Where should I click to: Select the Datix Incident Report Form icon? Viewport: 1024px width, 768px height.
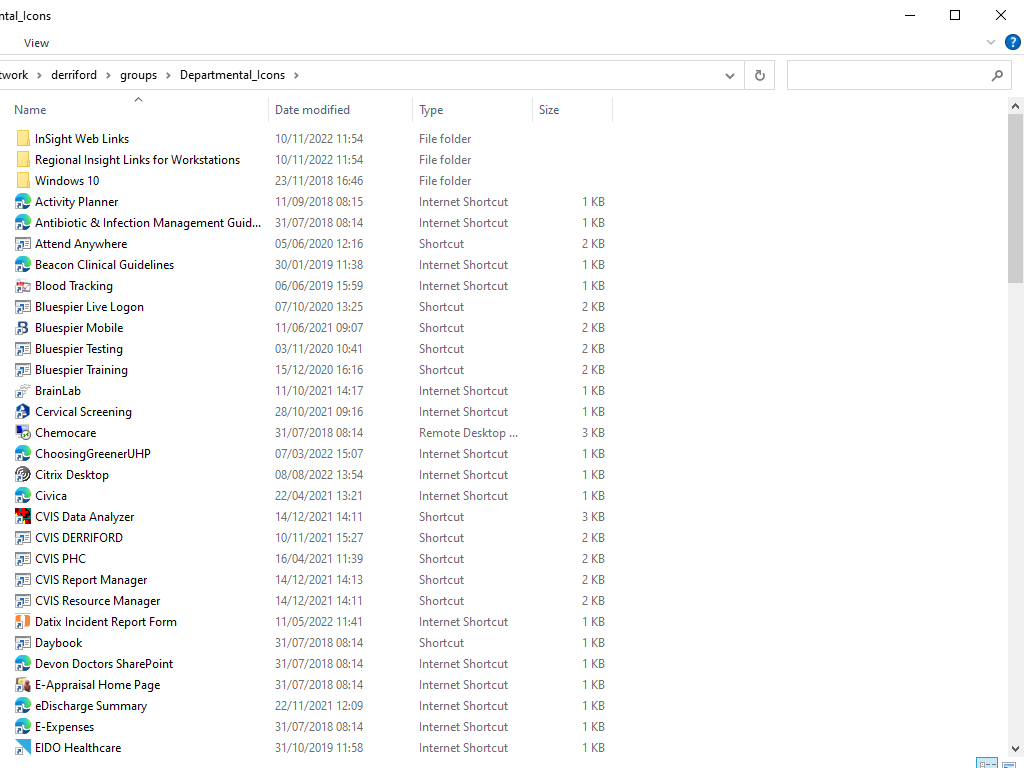coord(23,622)
